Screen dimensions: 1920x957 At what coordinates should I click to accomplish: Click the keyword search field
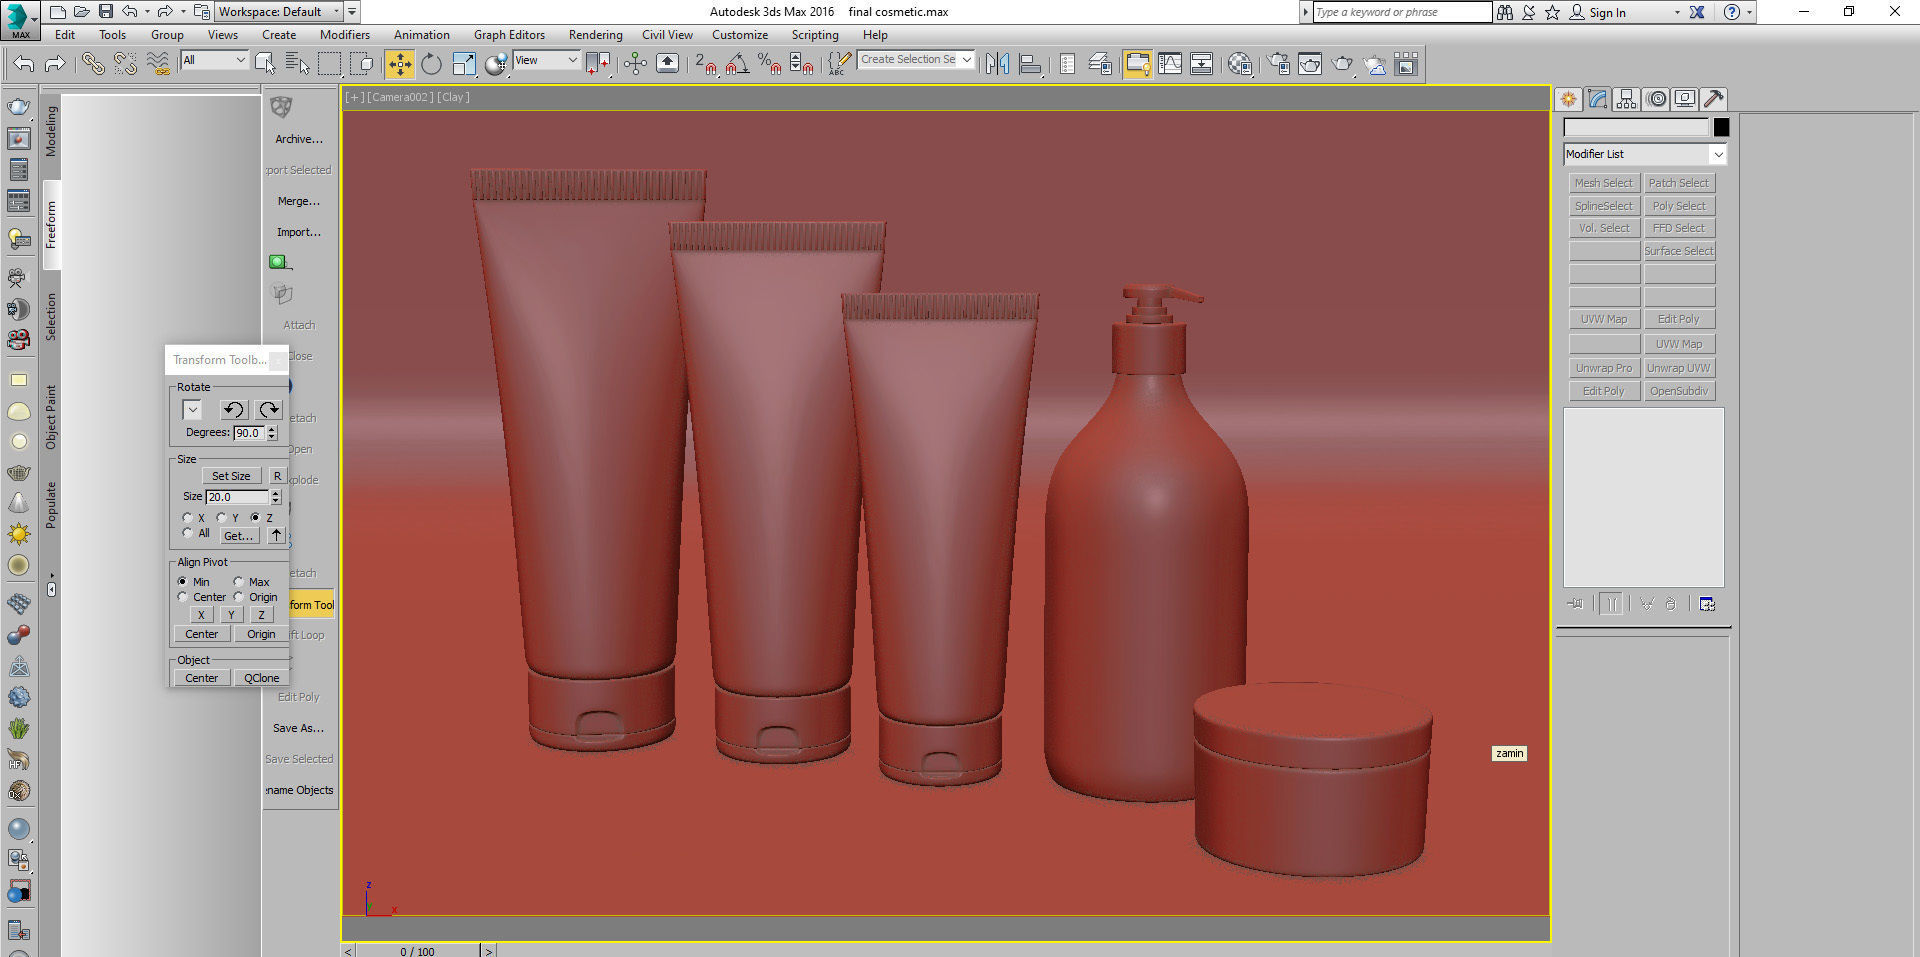pos(1402,12)
